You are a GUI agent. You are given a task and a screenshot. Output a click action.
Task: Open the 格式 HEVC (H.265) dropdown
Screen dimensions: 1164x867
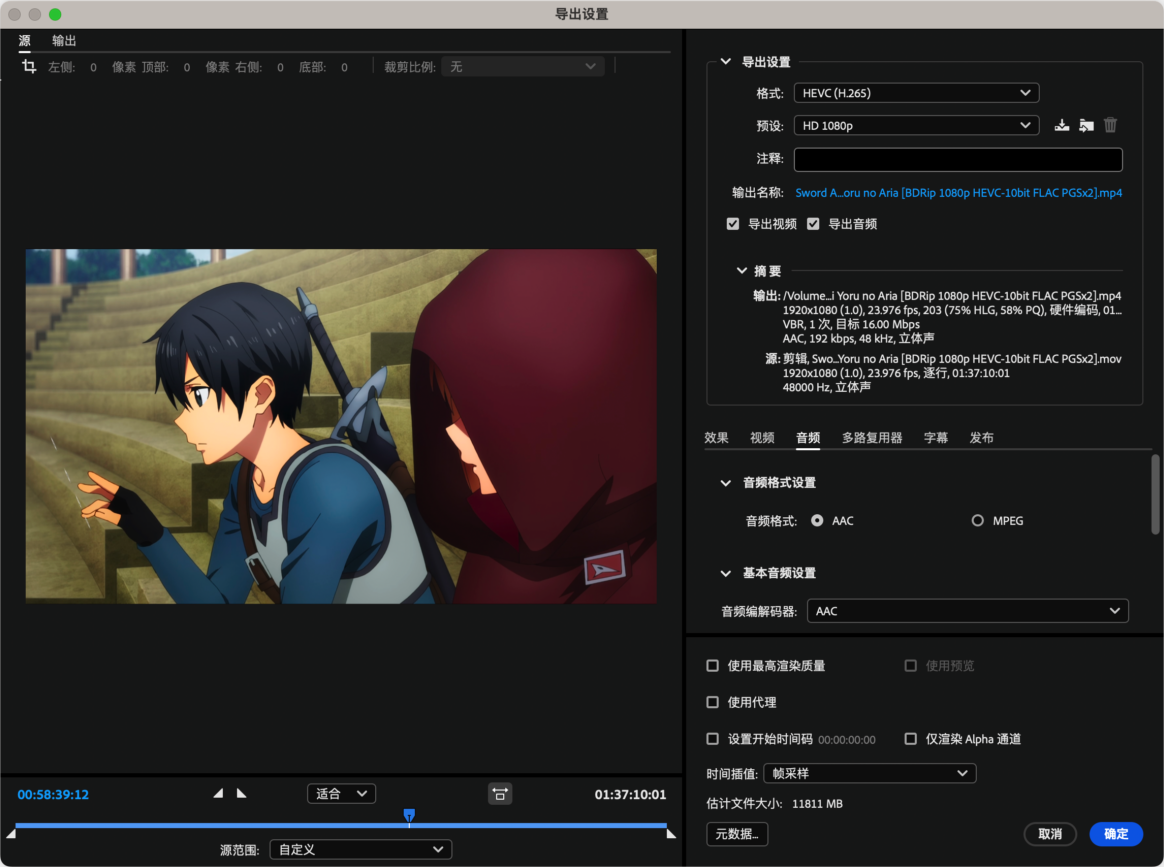pos(916,93)
